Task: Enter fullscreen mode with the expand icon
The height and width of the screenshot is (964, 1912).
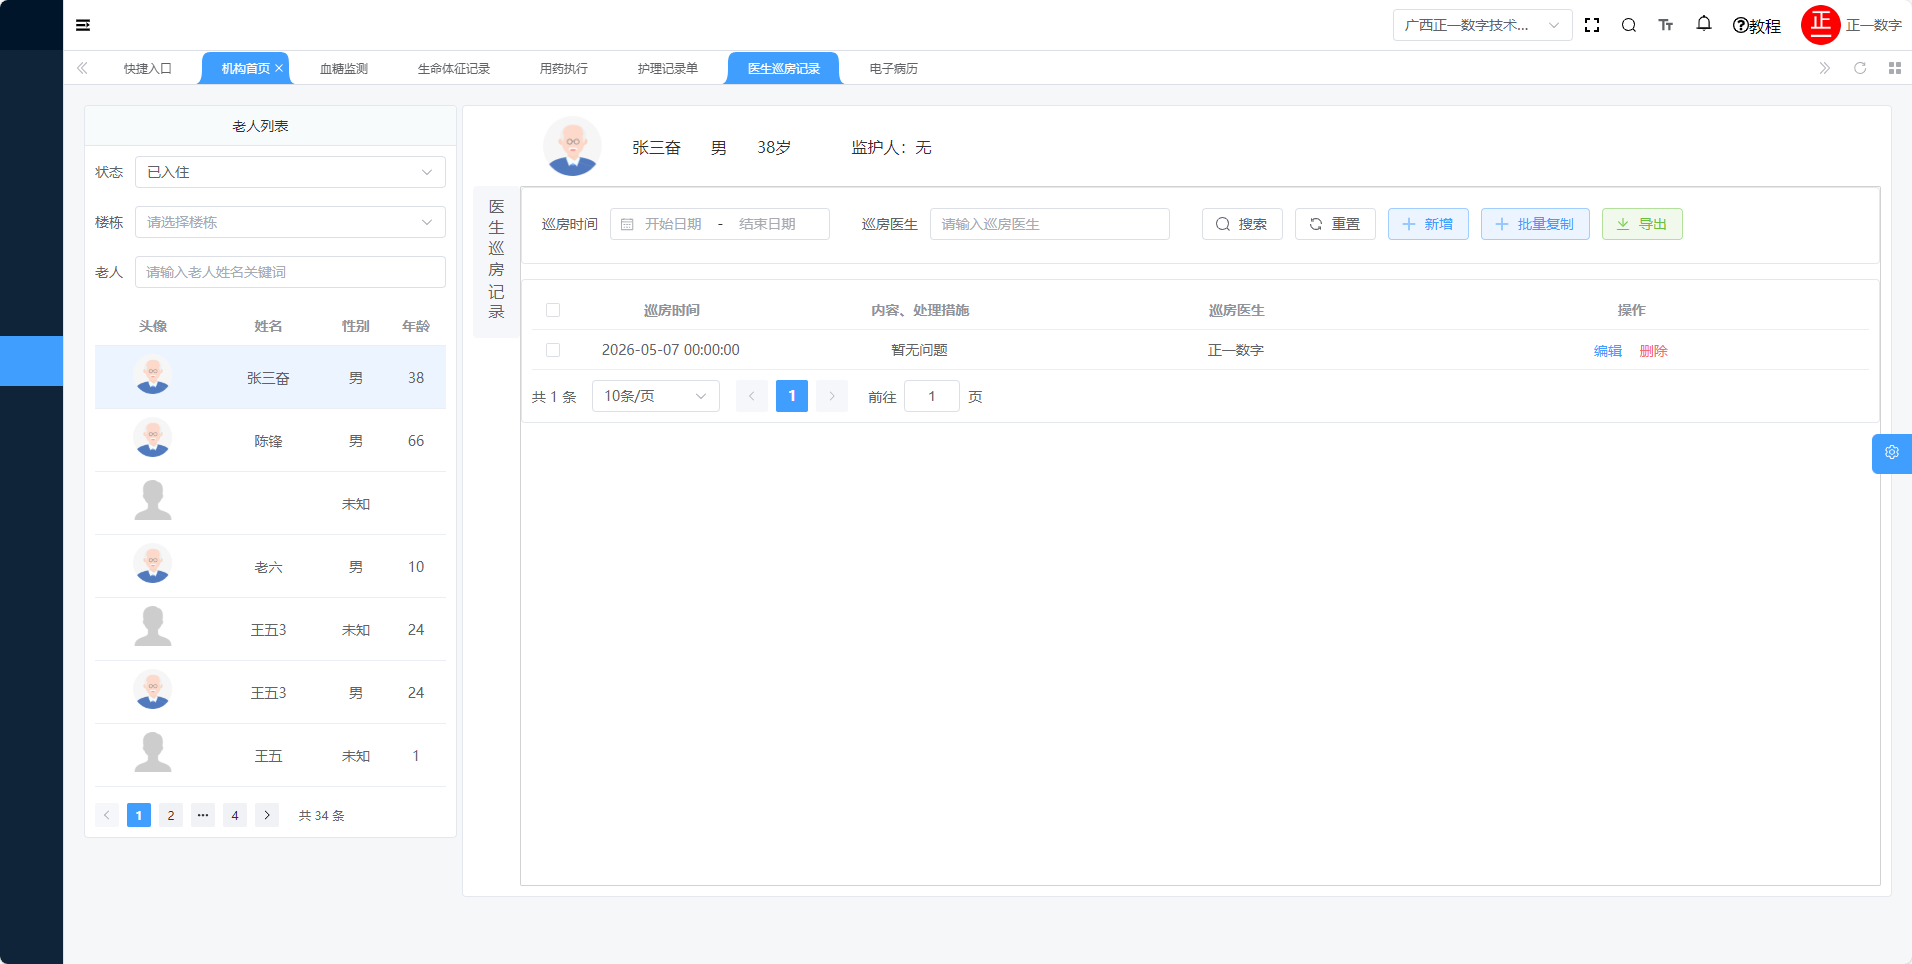Action: tap(1592, 25)
